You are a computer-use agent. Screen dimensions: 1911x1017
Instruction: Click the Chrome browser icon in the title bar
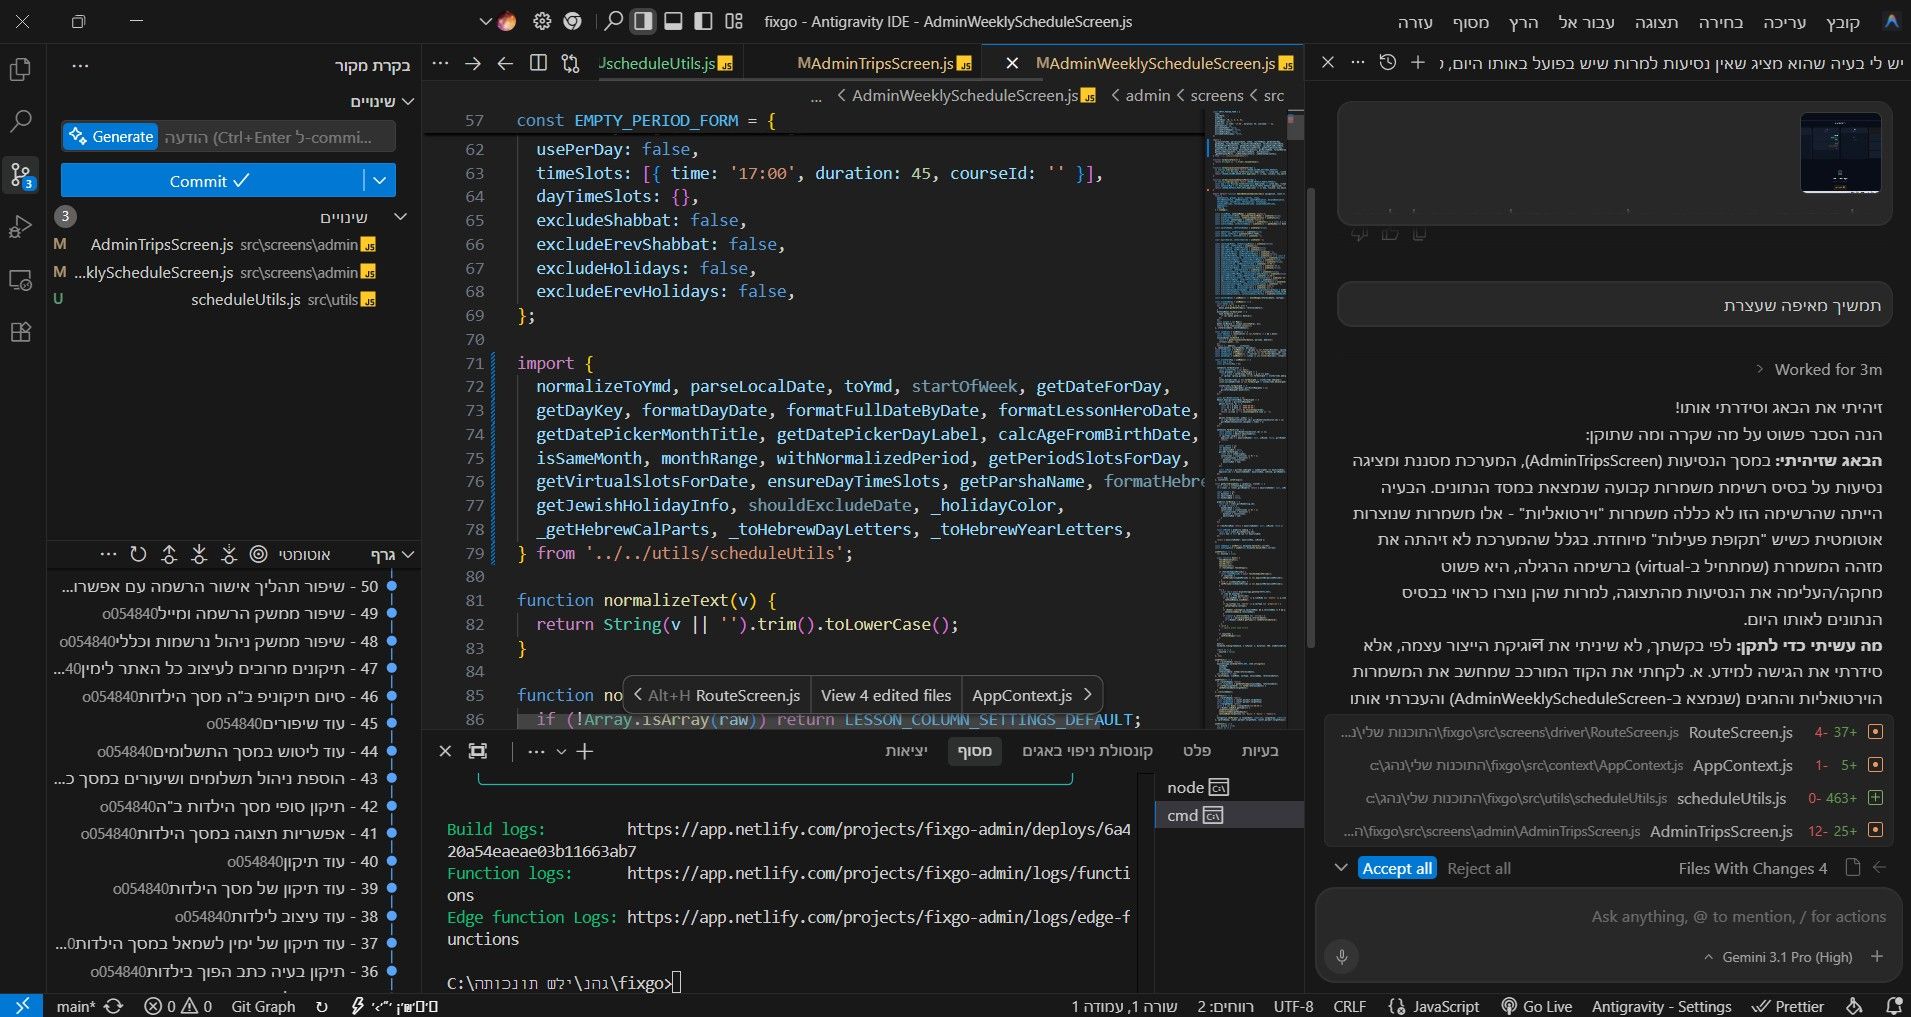point(573,21)
